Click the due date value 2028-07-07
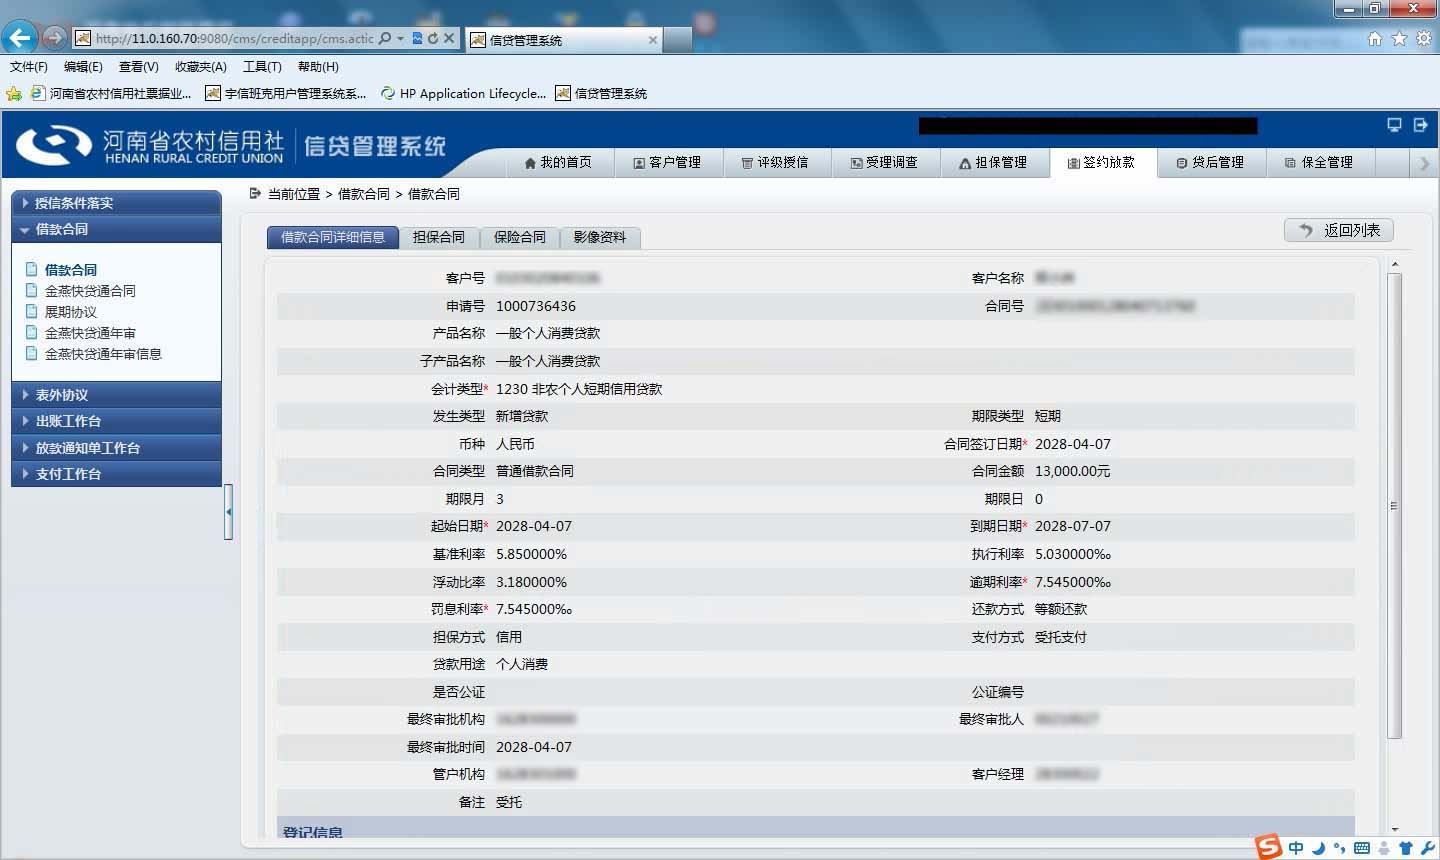This screenshot has height=860, width=1440. tap(1073, 526)
